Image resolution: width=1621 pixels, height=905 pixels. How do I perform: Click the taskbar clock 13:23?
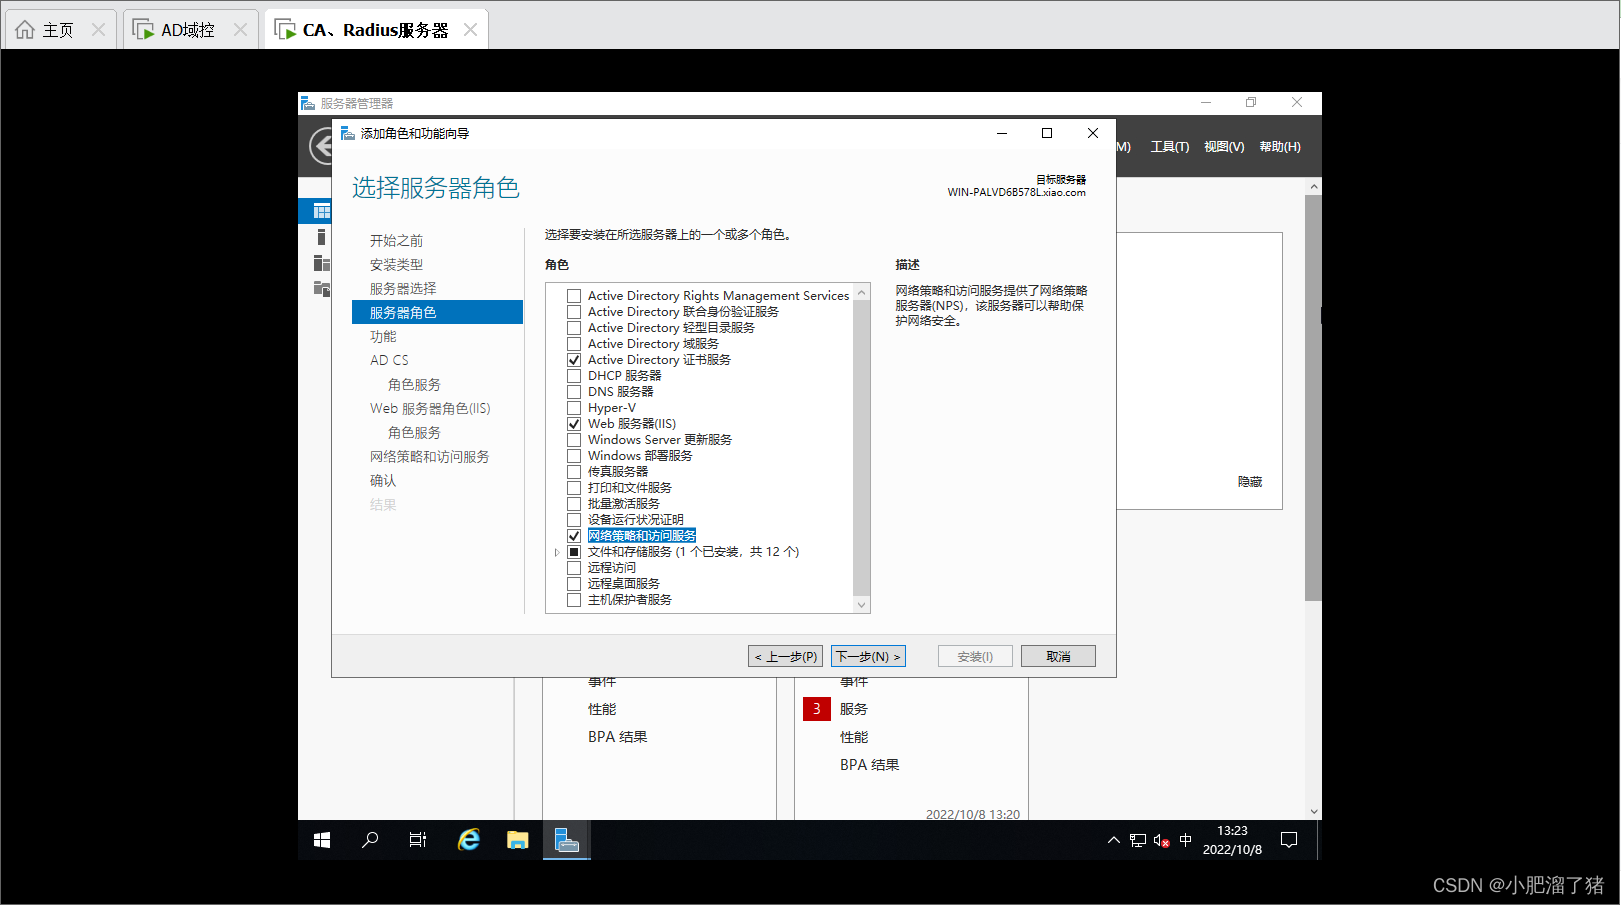point(1232,831)
